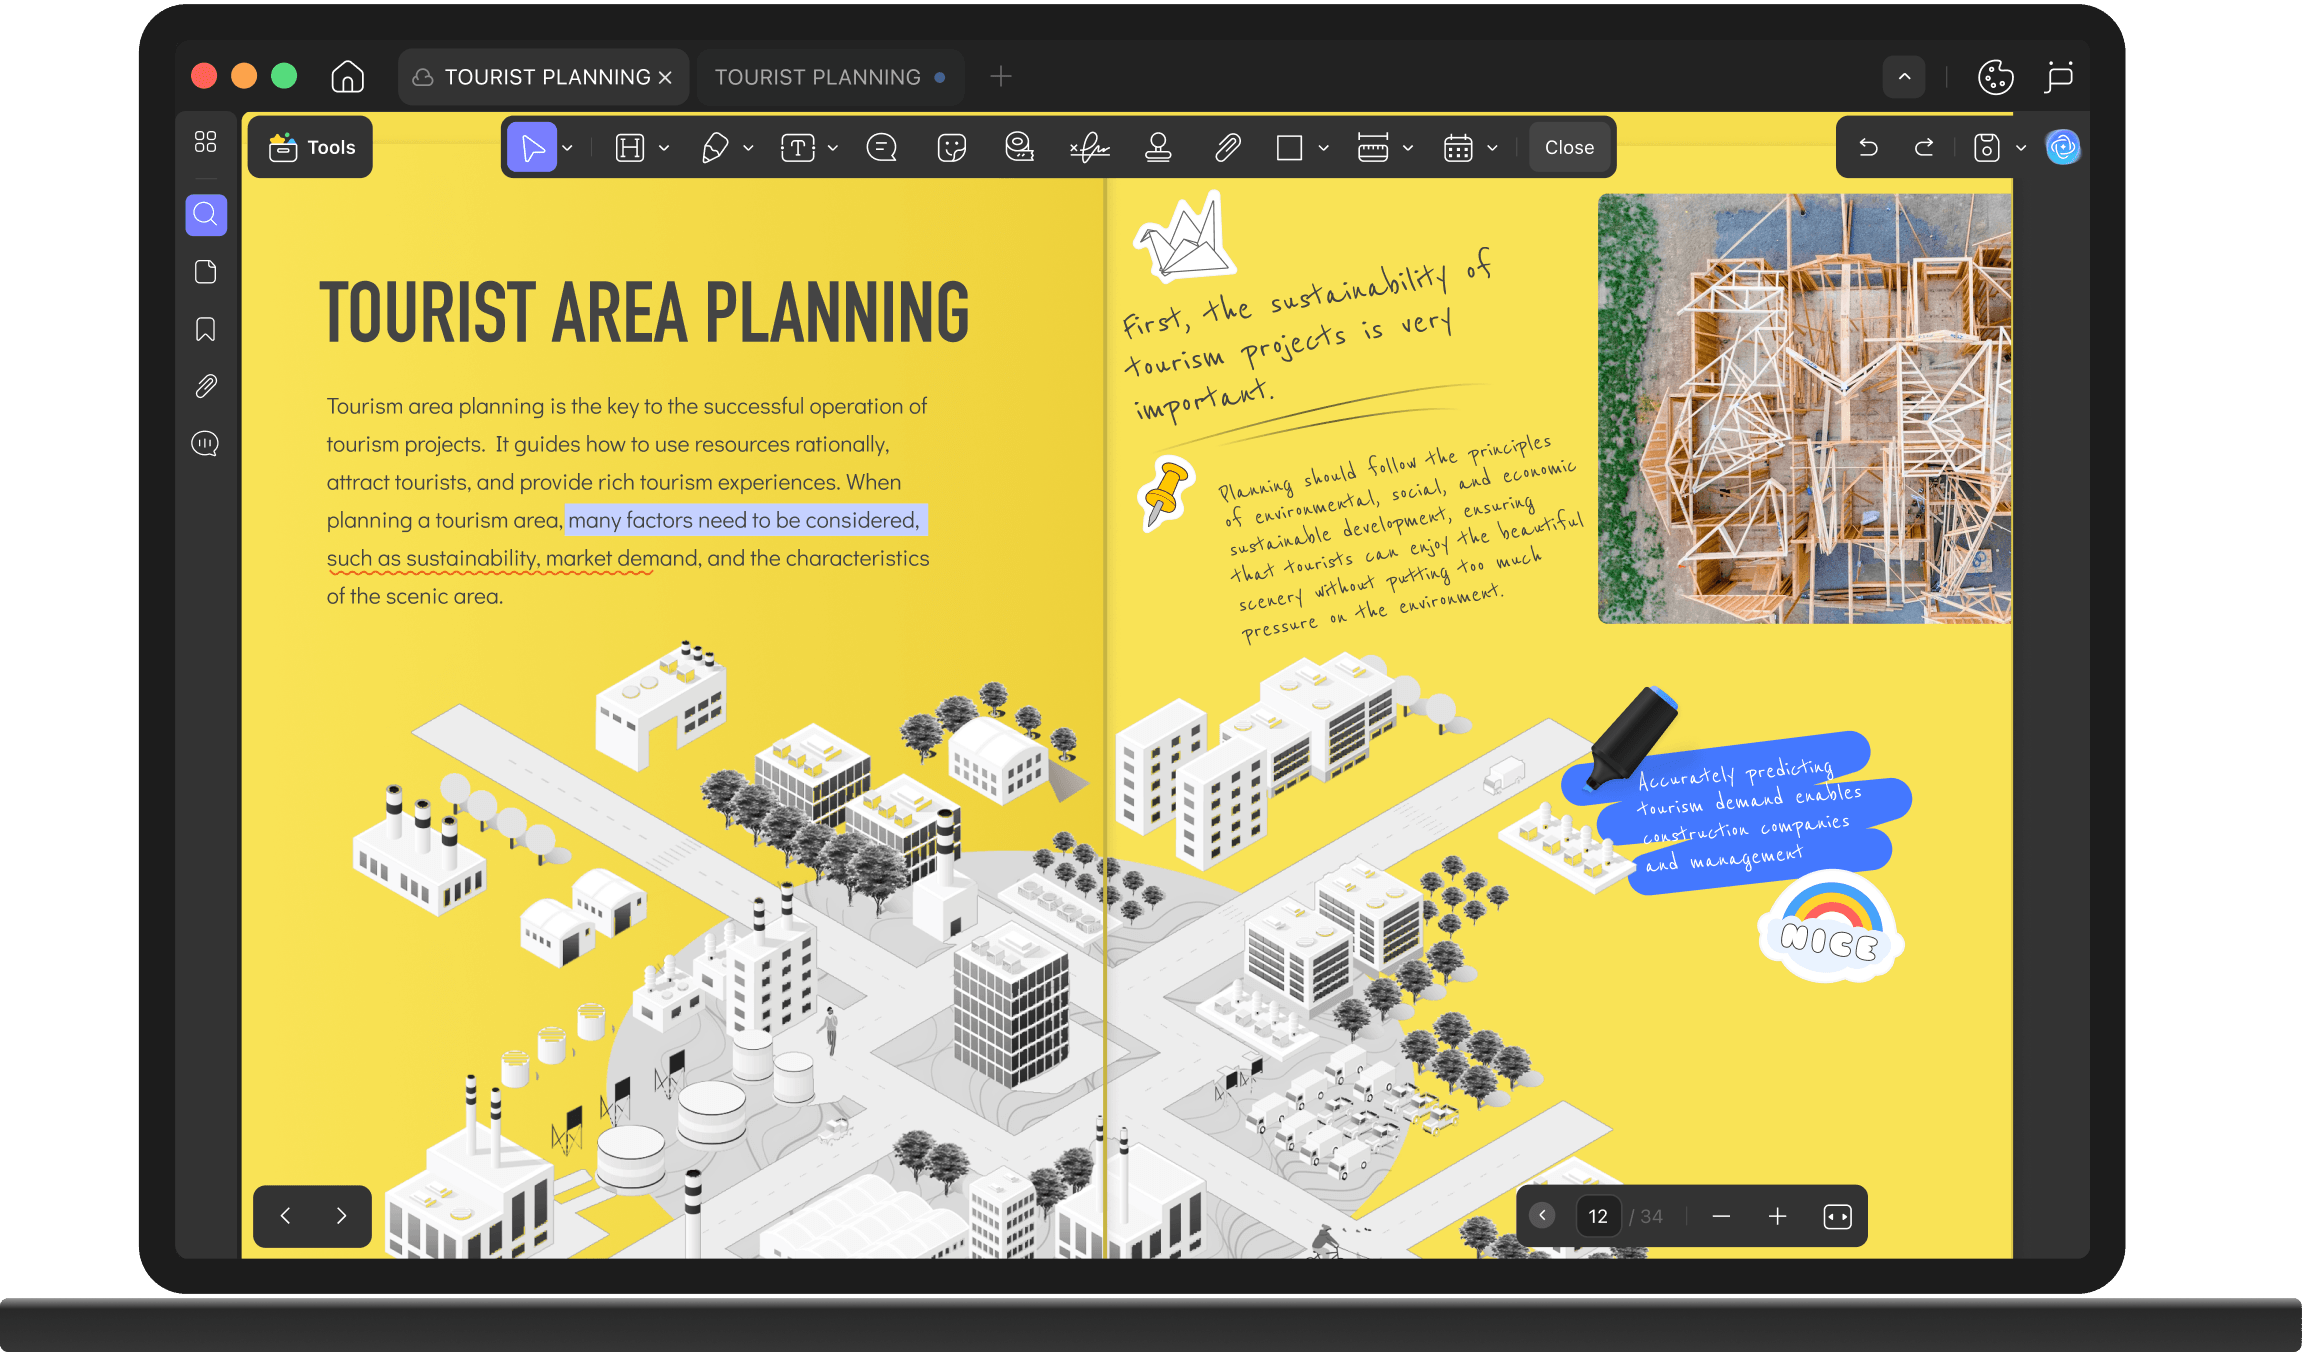Screen dimensions: 2302x1352
Task: Attach a file with paperclip toolbar tool
Action: pos(1228,148)
